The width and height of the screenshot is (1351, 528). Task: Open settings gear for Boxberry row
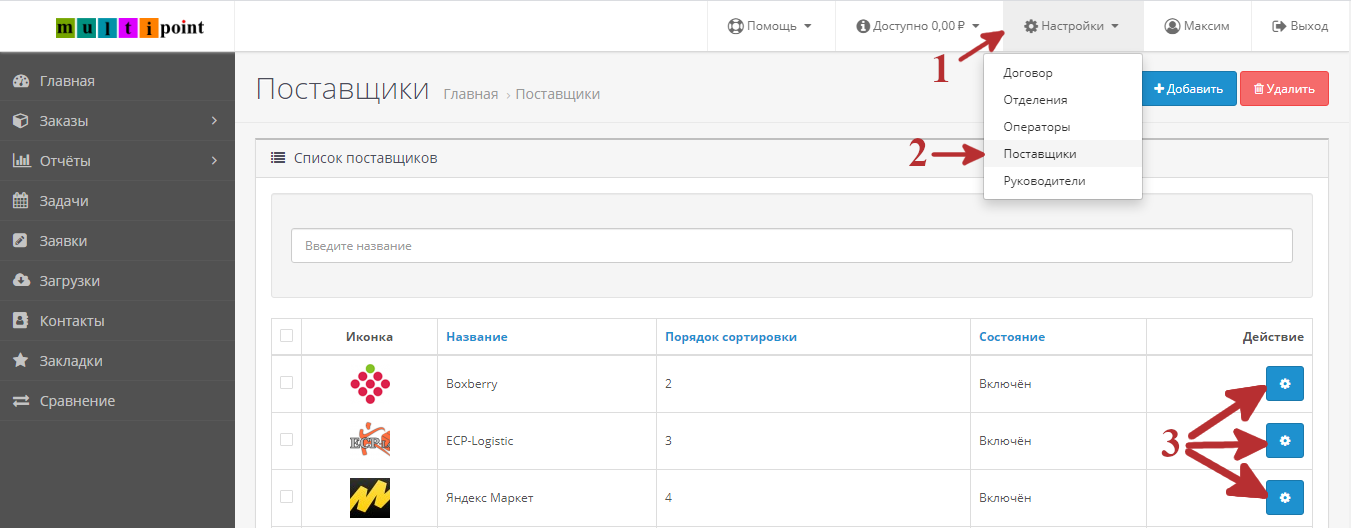[1285, 384]
